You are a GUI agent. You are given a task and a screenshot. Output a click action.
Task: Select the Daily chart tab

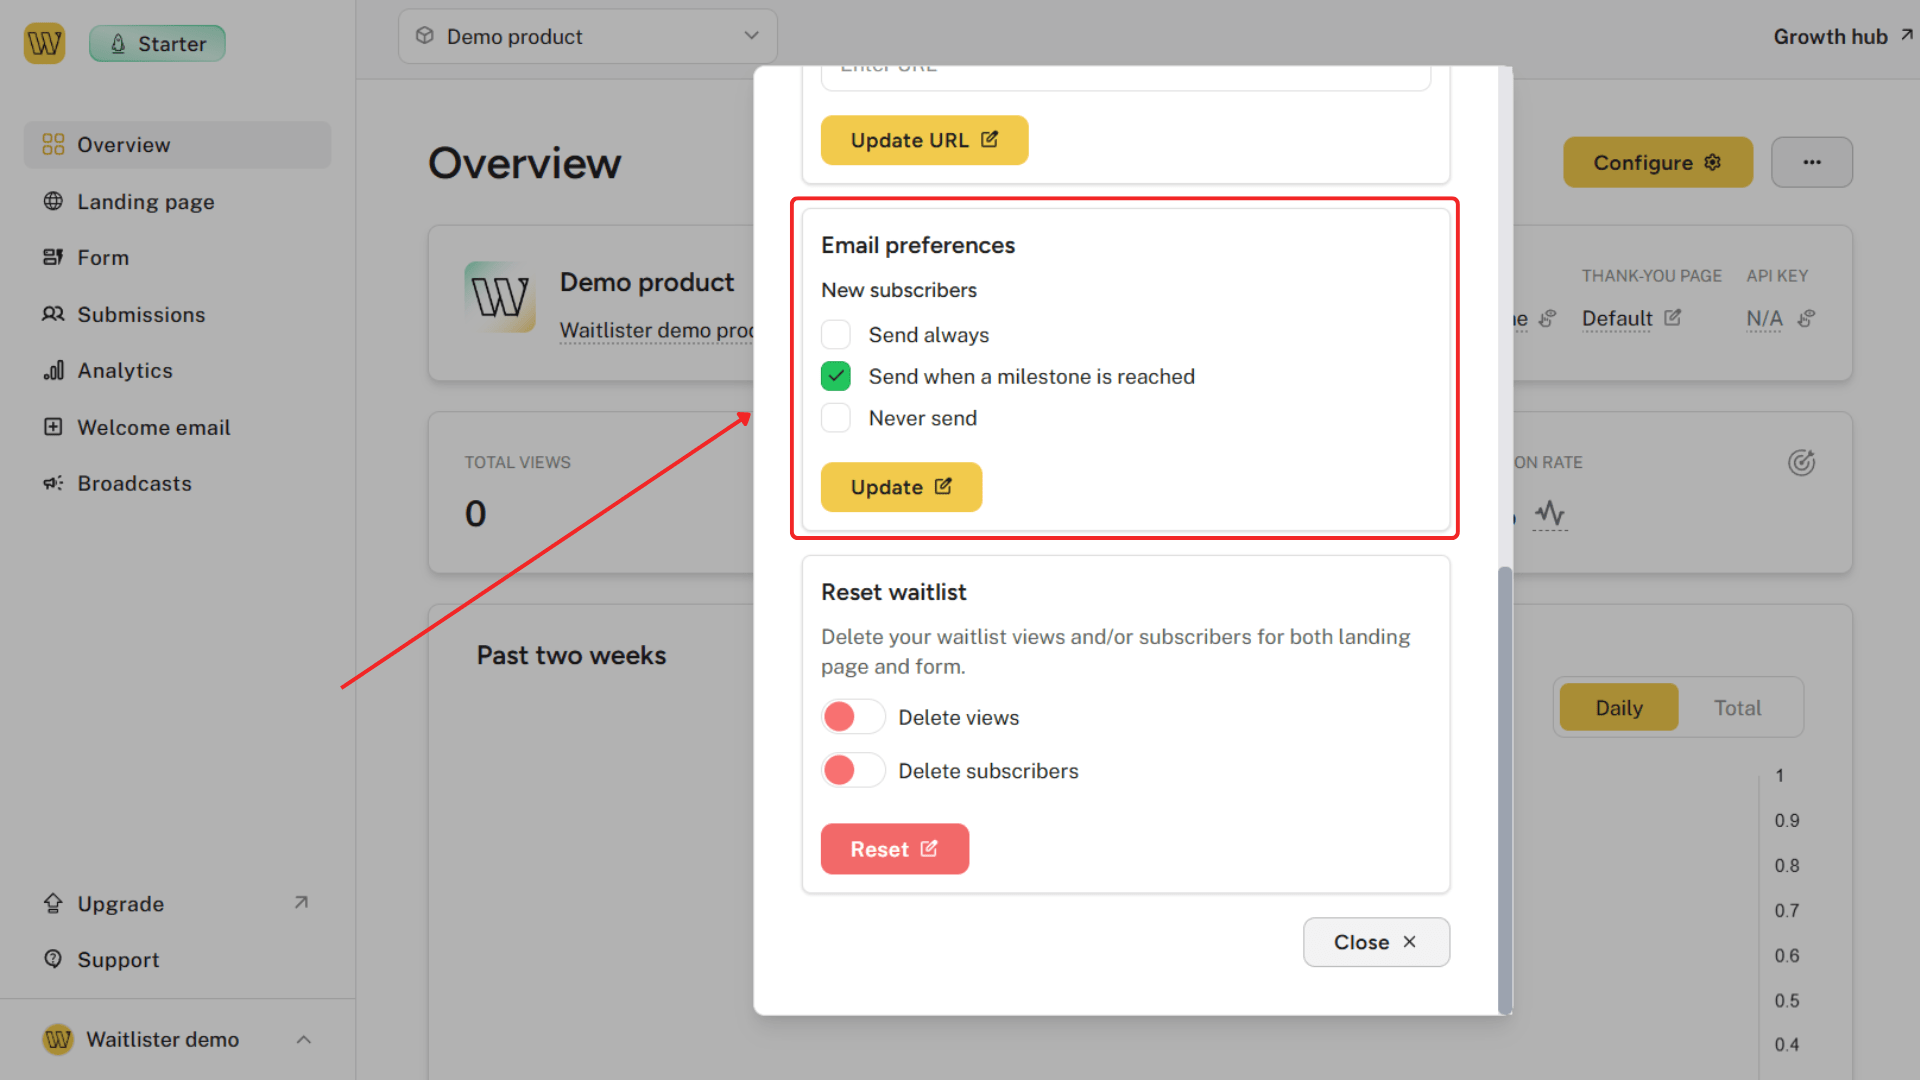(1618, 708)
